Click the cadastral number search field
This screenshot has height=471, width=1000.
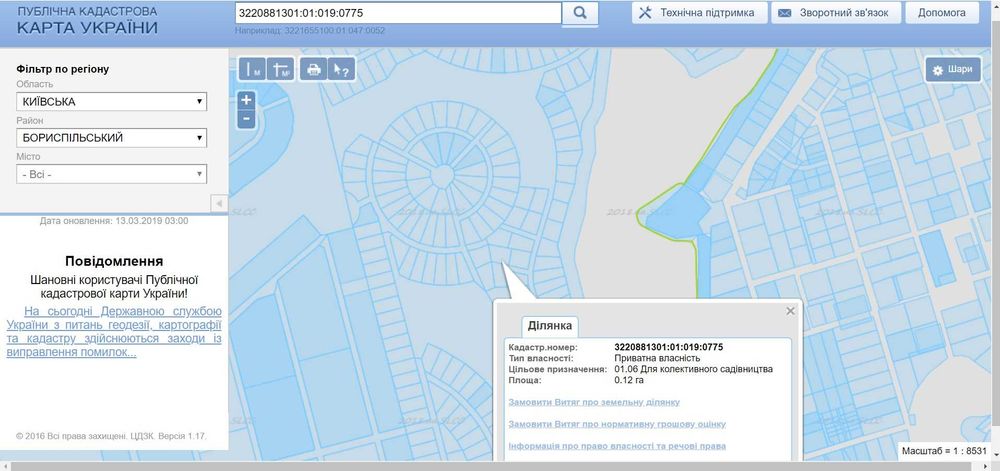[398, 13]
